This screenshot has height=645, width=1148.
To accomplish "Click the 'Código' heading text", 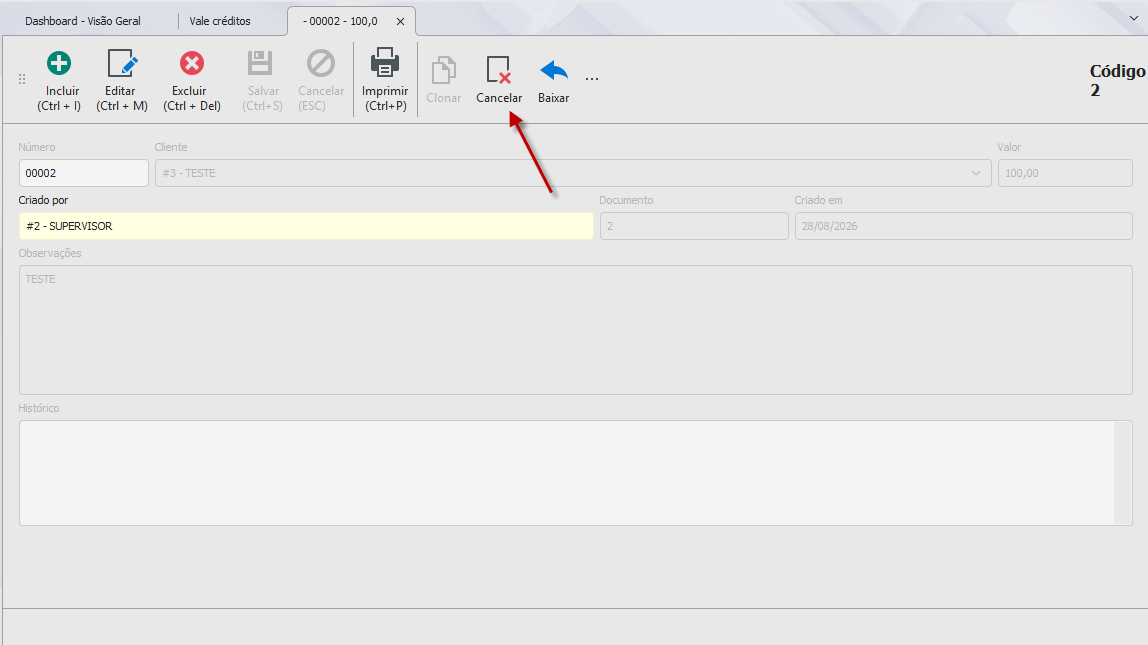I will (x=1117, y=71).
